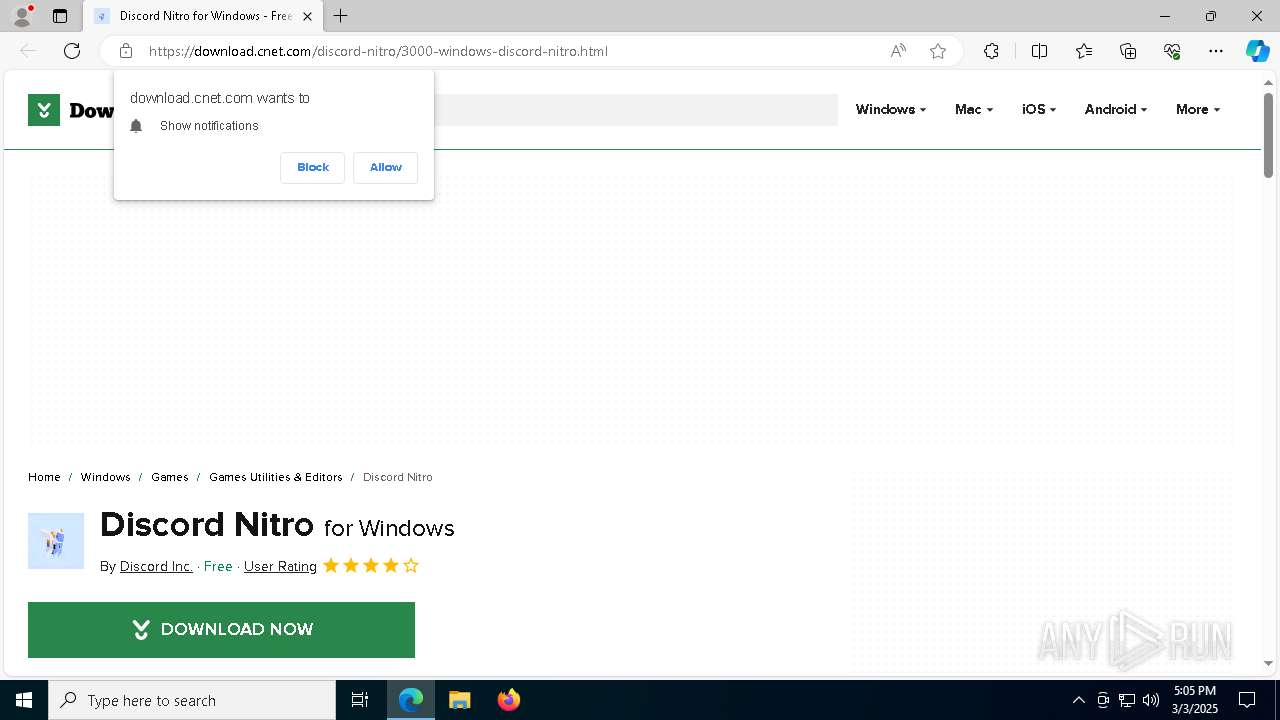The width and height of the screenshot is (1280, 720).
Task: Open Collections icon
Action: point(1128,51)
